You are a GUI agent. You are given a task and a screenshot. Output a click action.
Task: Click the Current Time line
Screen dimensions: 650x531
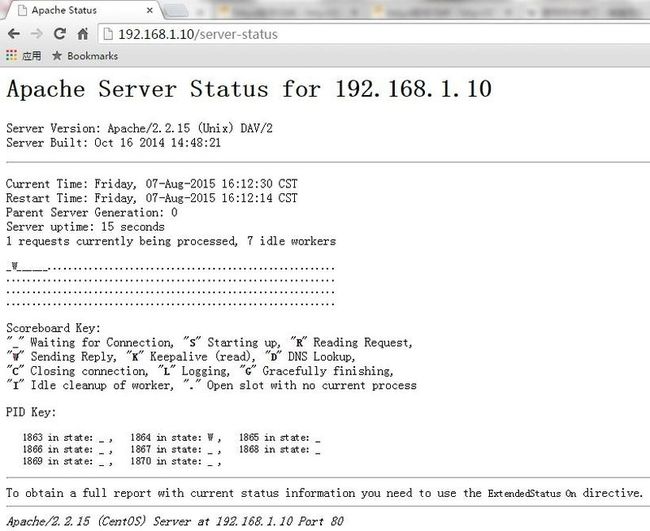(x=152, y=184)
